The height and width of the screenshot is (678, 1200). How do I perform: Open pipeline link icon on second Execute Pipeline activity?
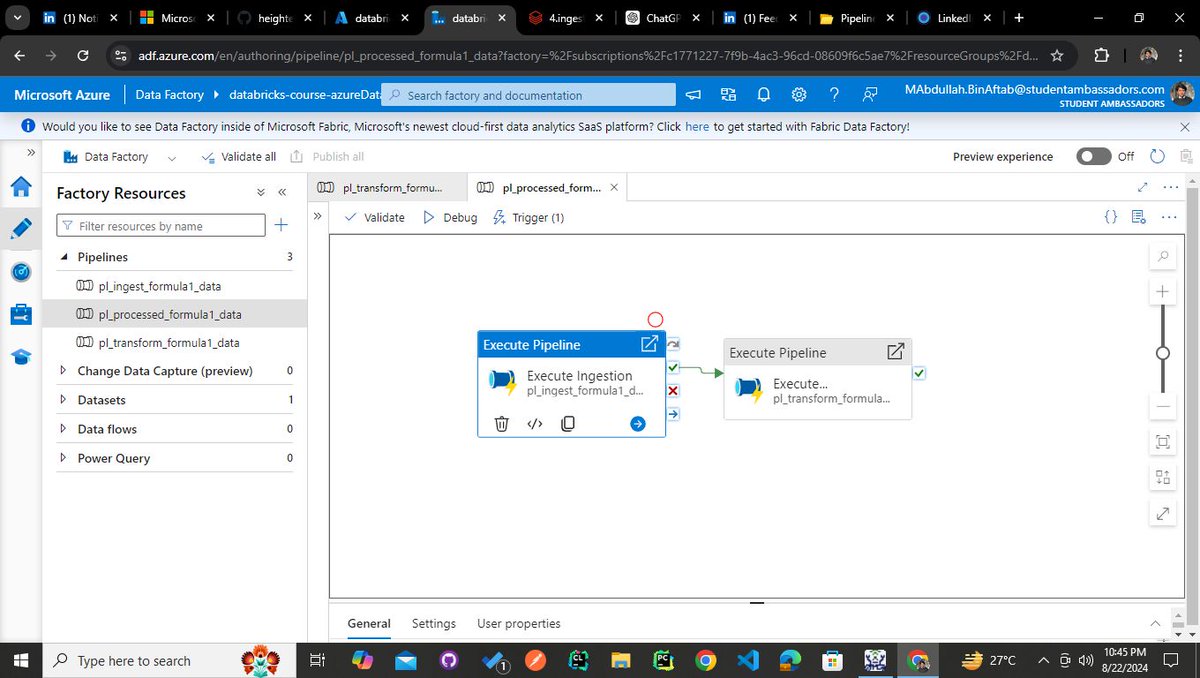[896, 352]
